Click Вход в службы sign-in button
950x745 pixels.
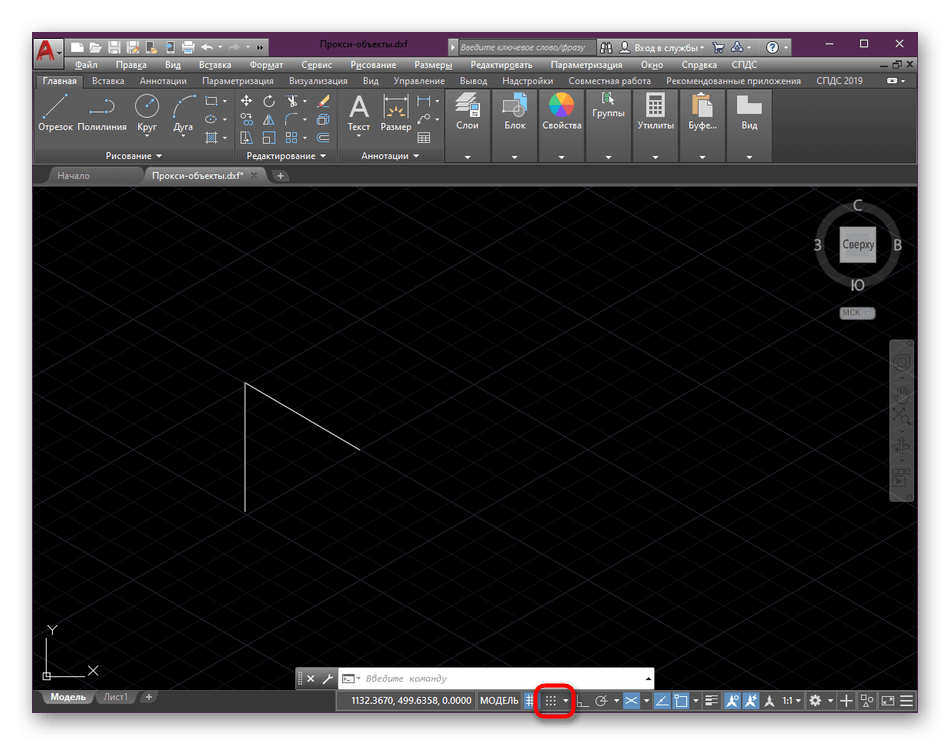[x=662, y=47]
